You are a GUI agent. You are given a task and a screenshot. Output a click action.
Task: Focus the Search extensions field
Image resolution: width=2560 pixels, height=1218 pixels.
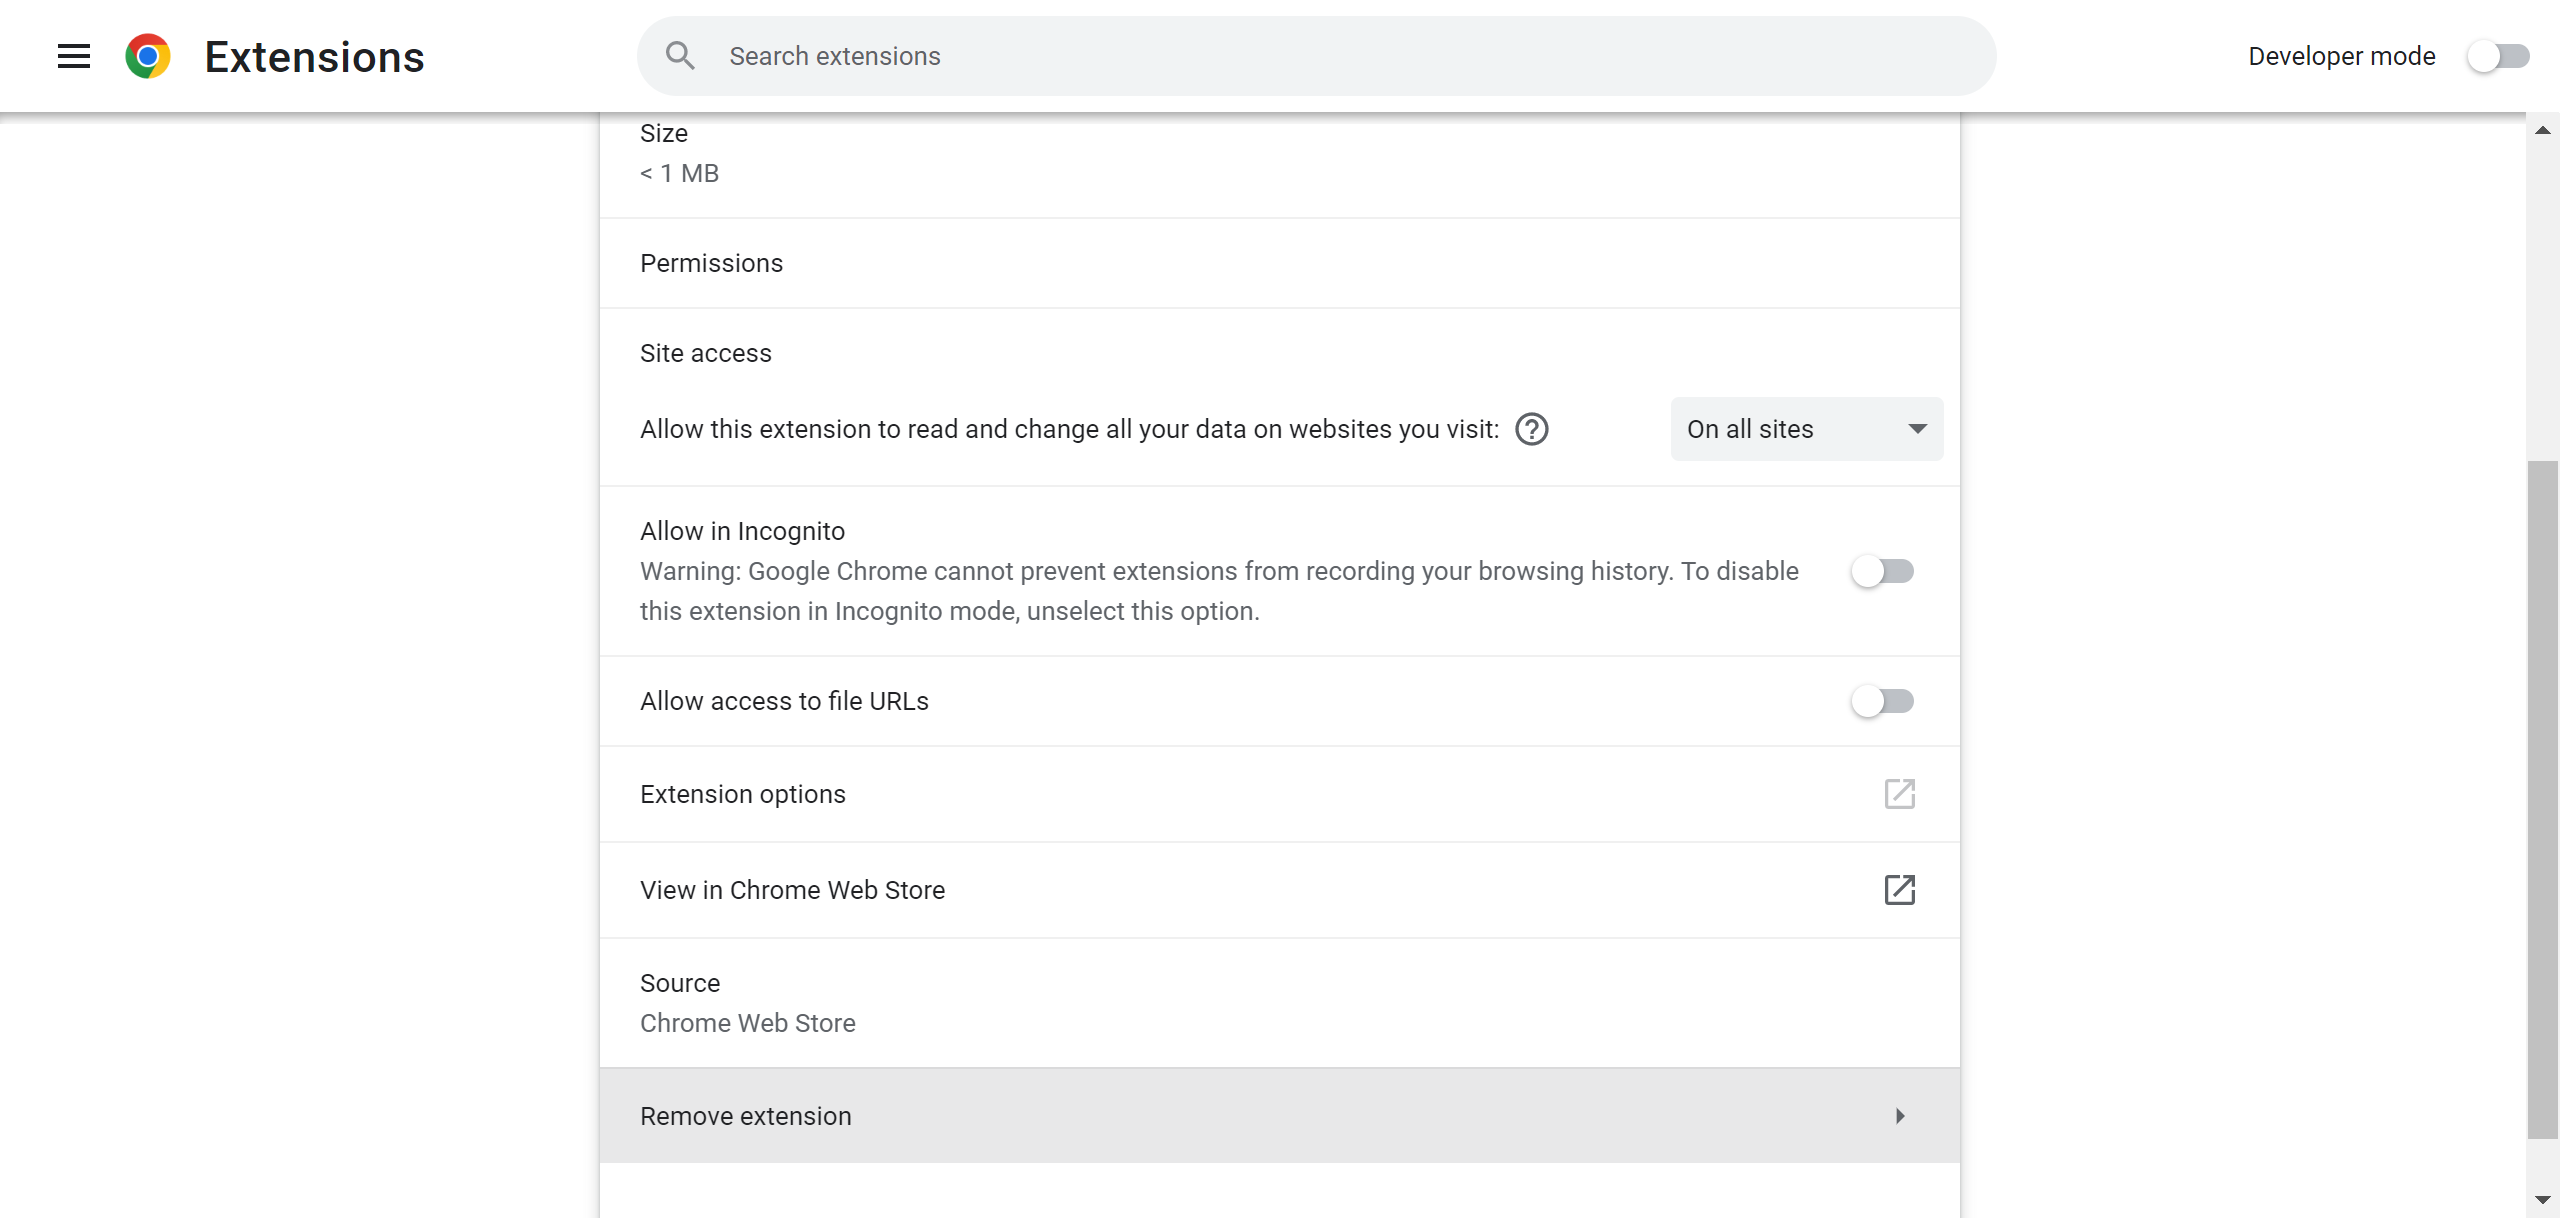pos(1316,56)
